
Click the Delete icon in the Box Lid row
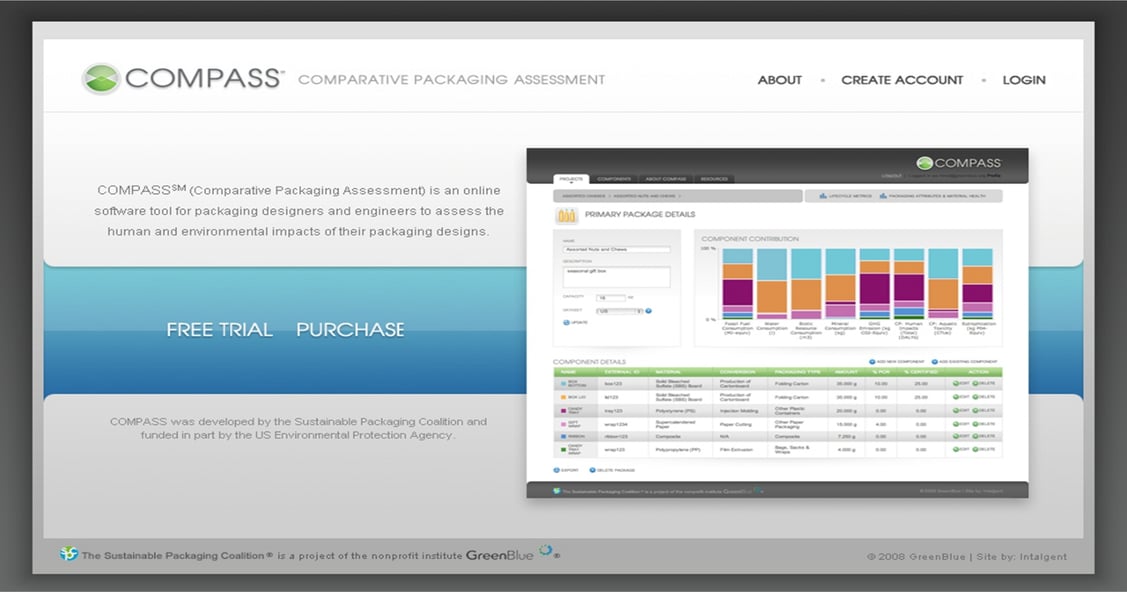(x=976, y=397)
